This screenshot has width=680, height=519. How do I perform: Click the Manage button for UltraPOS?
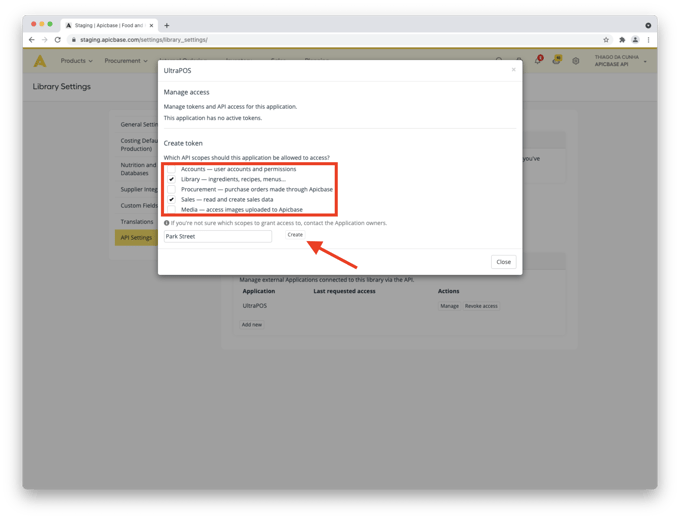[449, 306]
